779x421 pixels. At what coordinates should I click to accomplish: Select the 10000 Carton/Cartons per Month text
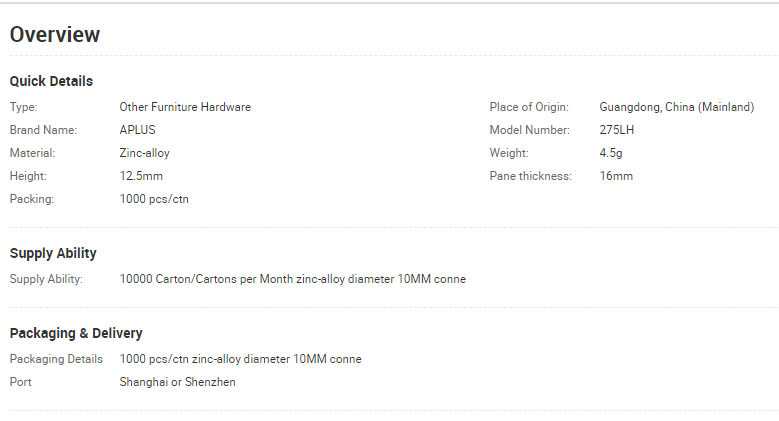click(x=206, y=279)
